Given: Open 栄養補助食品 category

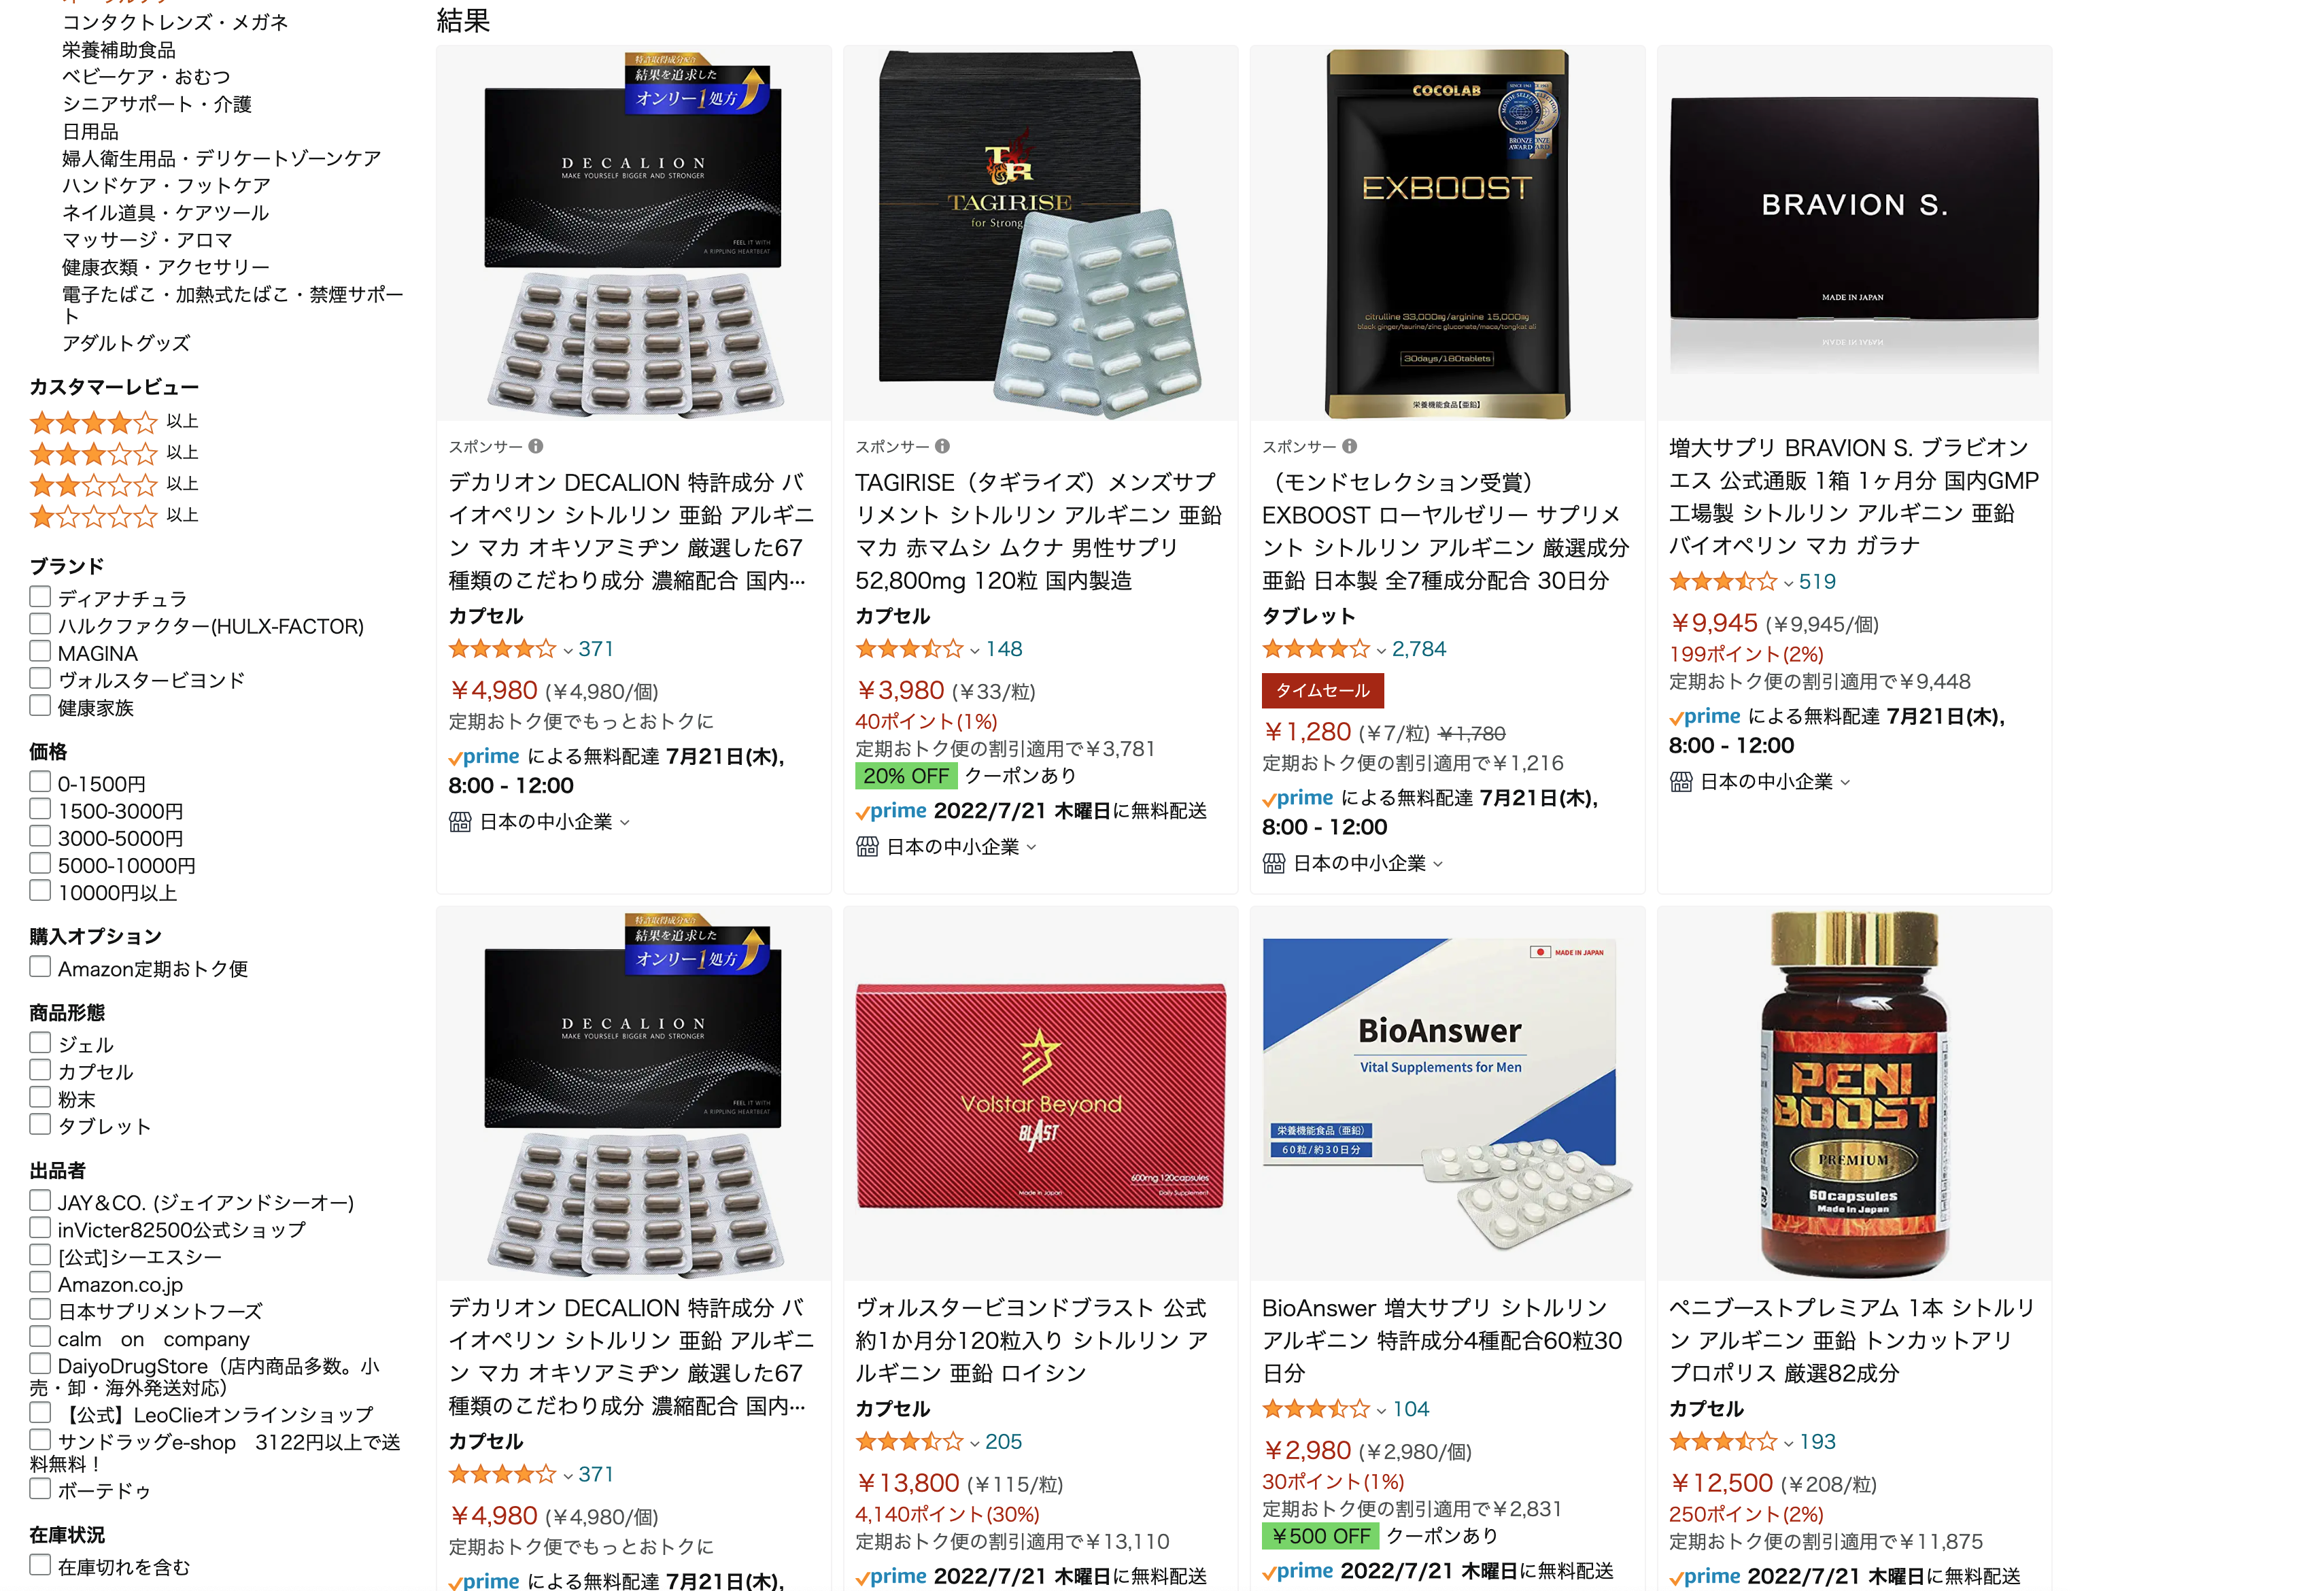Looking at the screenshot, I should click(119, 49).
